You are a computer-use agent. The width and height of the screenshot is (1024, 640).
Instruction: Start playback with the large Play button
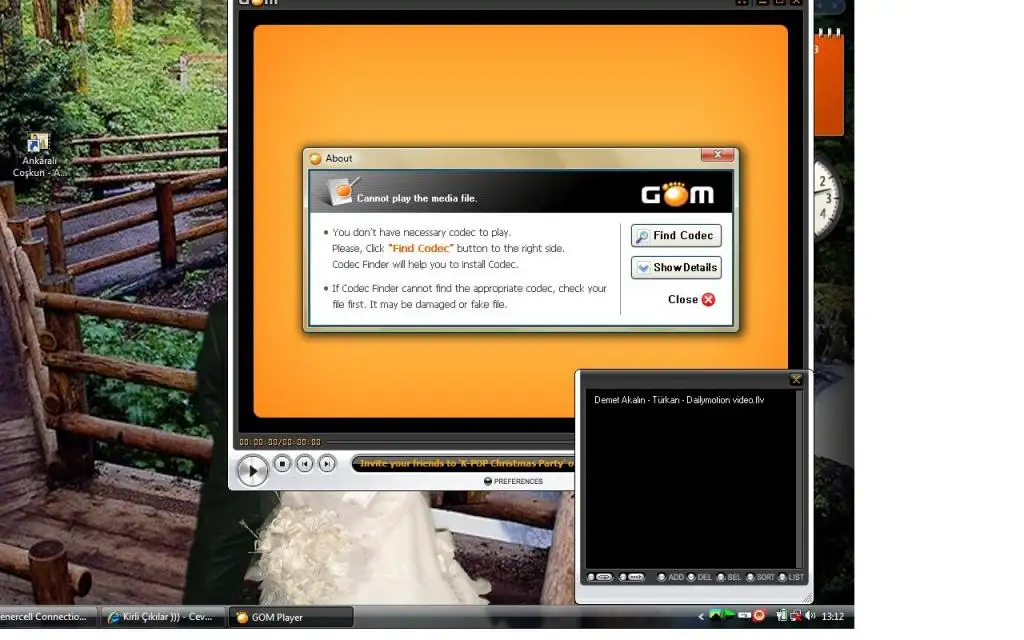coord(252,470)
